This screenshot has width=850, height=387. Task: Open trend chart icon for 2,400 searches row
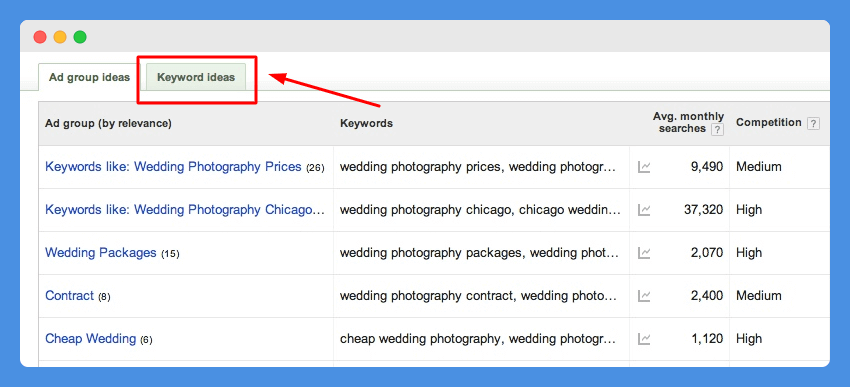pos(644,296)
